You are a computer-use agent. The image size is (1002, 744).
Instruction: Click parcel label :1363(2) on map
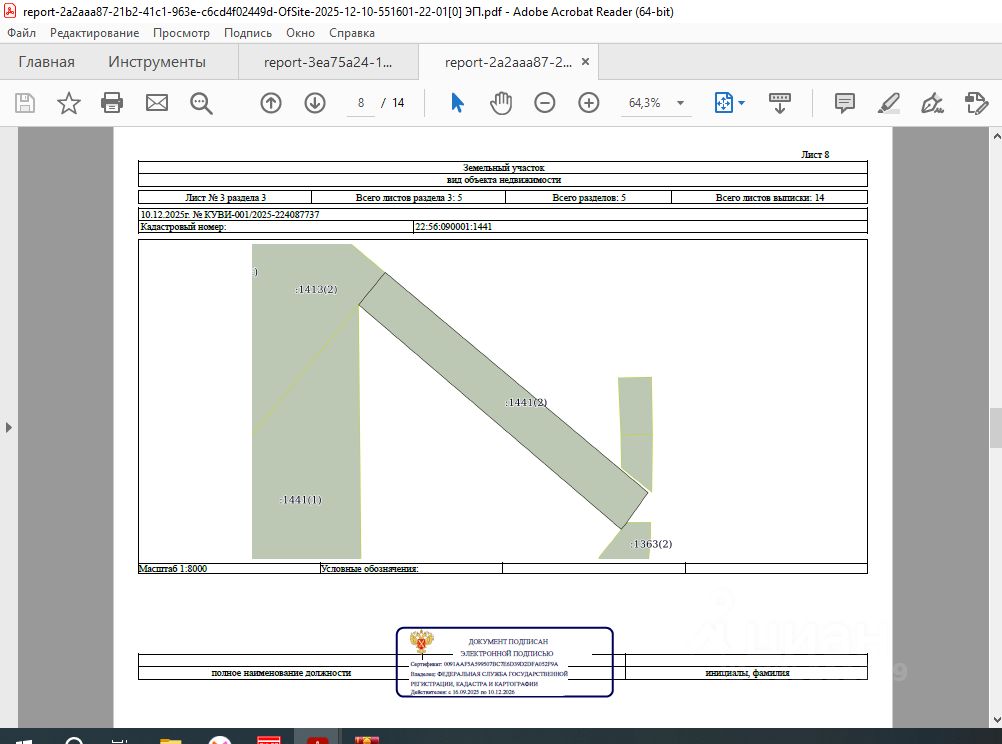[651, 544]
